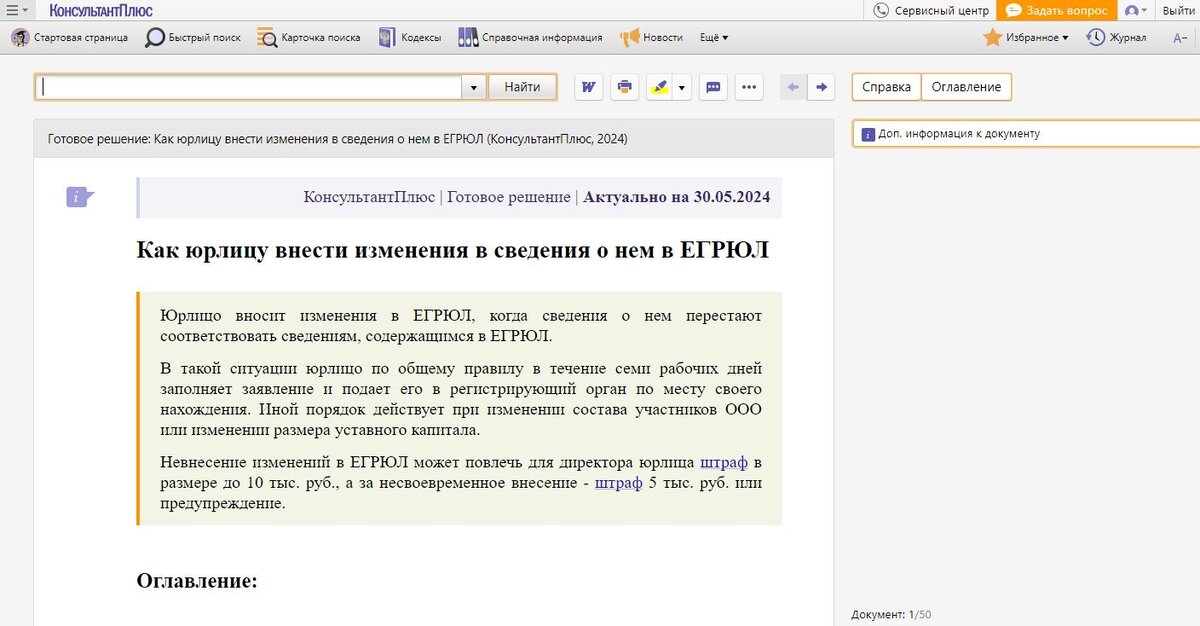This screenshot has height=626, width=1200.
Task: Click the purple info flag beside document
Action: [x=80, y=197]
